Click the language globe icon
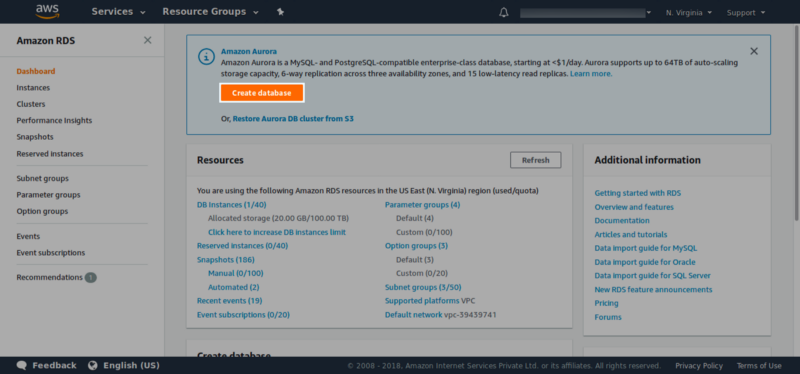 pos(92,365)
